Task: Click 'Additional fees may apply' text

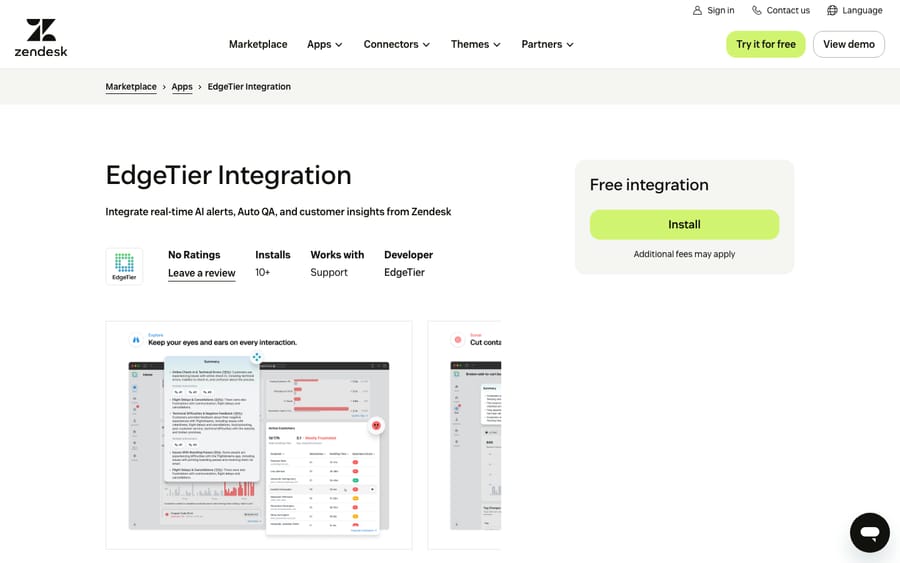Action: [684, 254]
